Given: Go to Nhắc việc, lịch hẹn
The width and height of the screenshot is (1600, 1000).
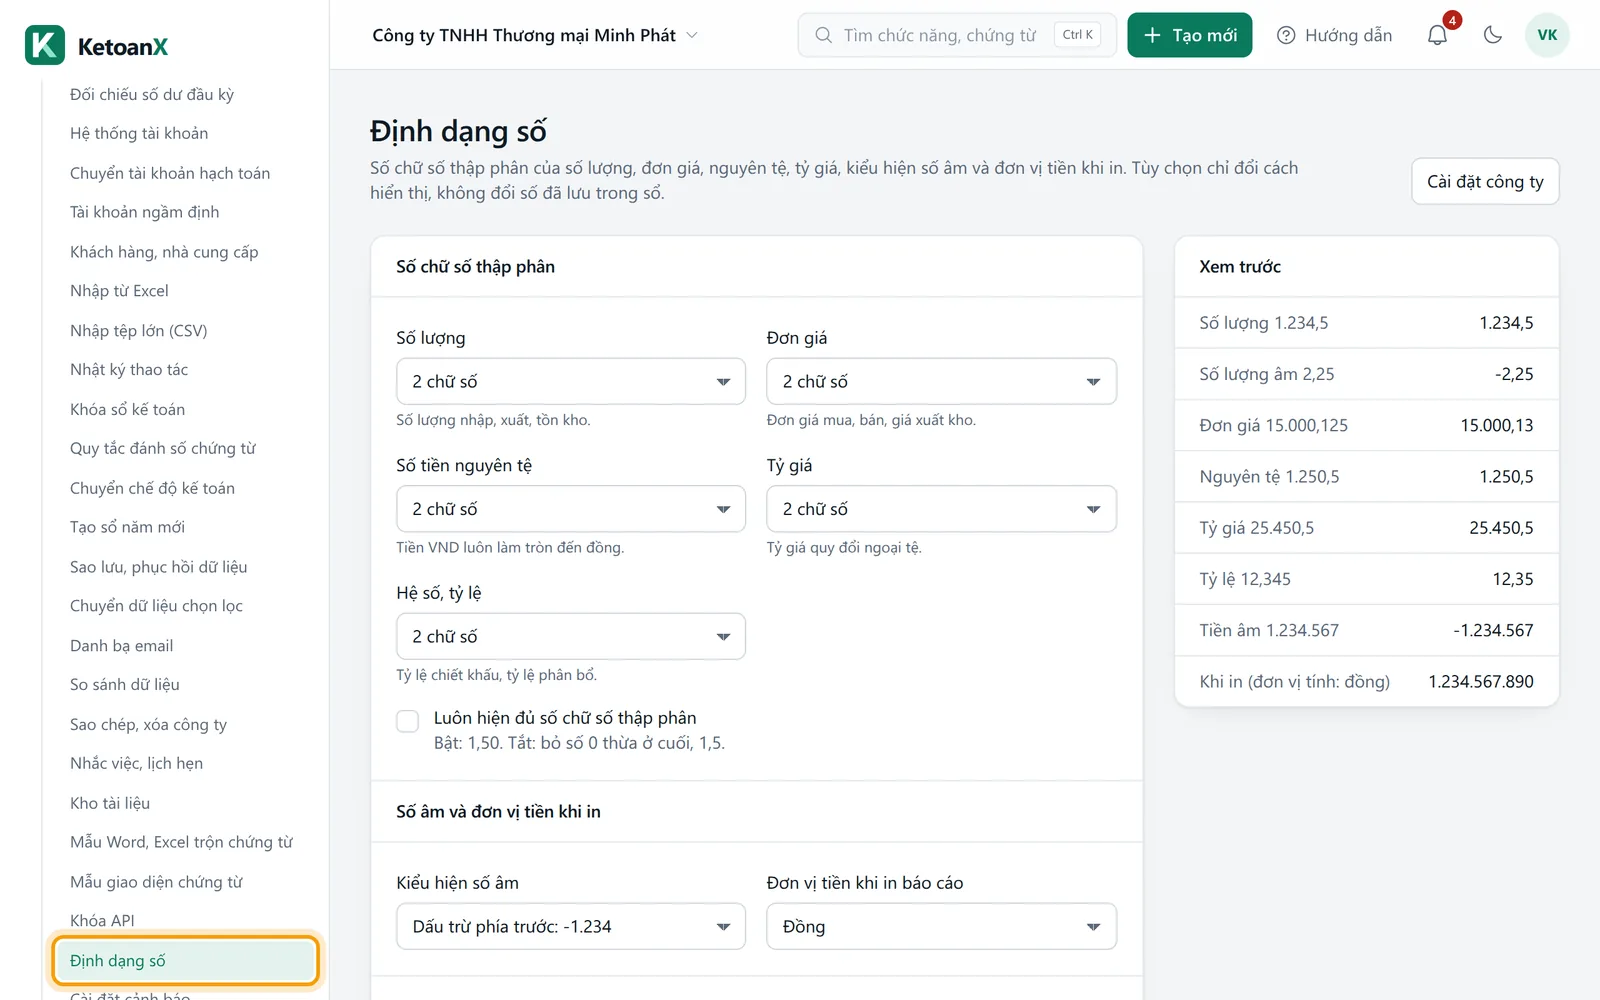Looking at the screenshot, I should coord(136,763).
